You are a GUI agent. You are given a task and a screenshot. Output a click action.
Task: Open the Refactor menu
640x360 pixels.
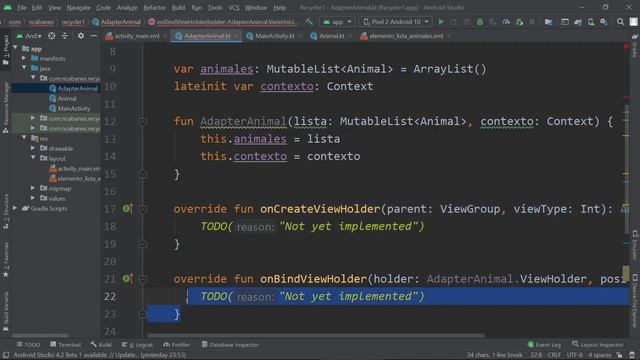tap(154, 7)
